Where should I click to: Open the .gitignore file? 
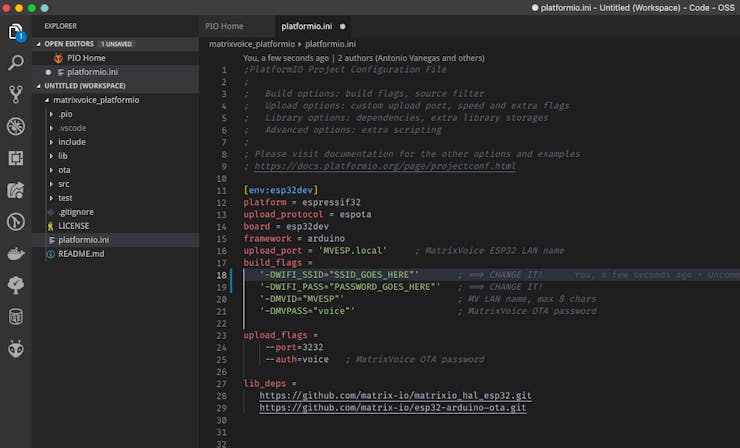116,212
